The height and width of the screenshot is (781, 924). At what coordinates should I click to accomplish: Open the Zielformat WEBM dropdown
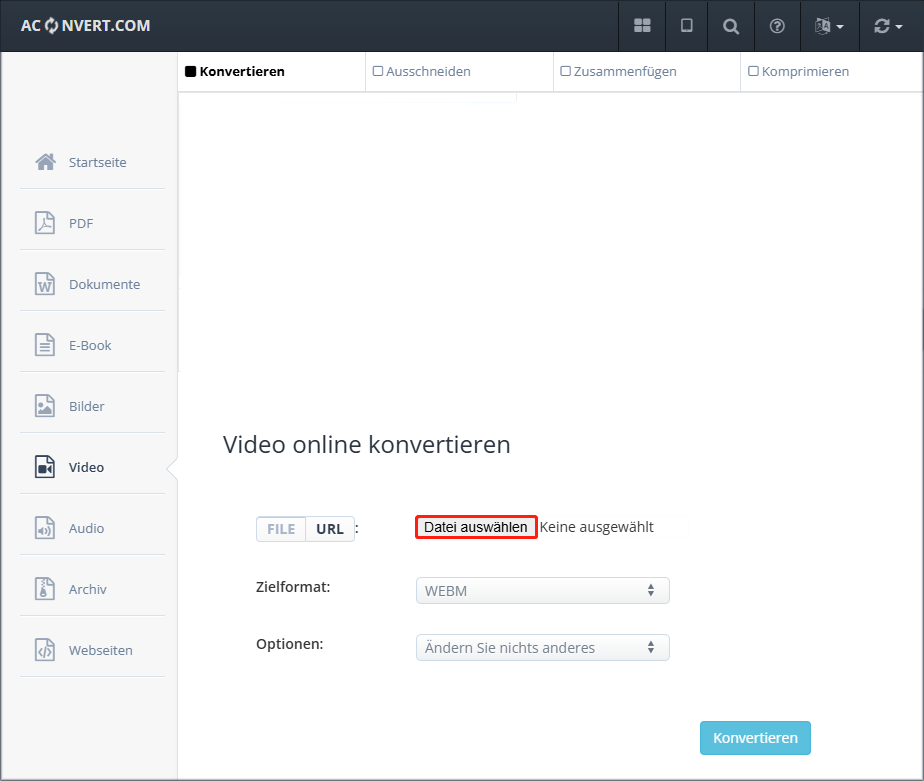[x=542, y=591]
